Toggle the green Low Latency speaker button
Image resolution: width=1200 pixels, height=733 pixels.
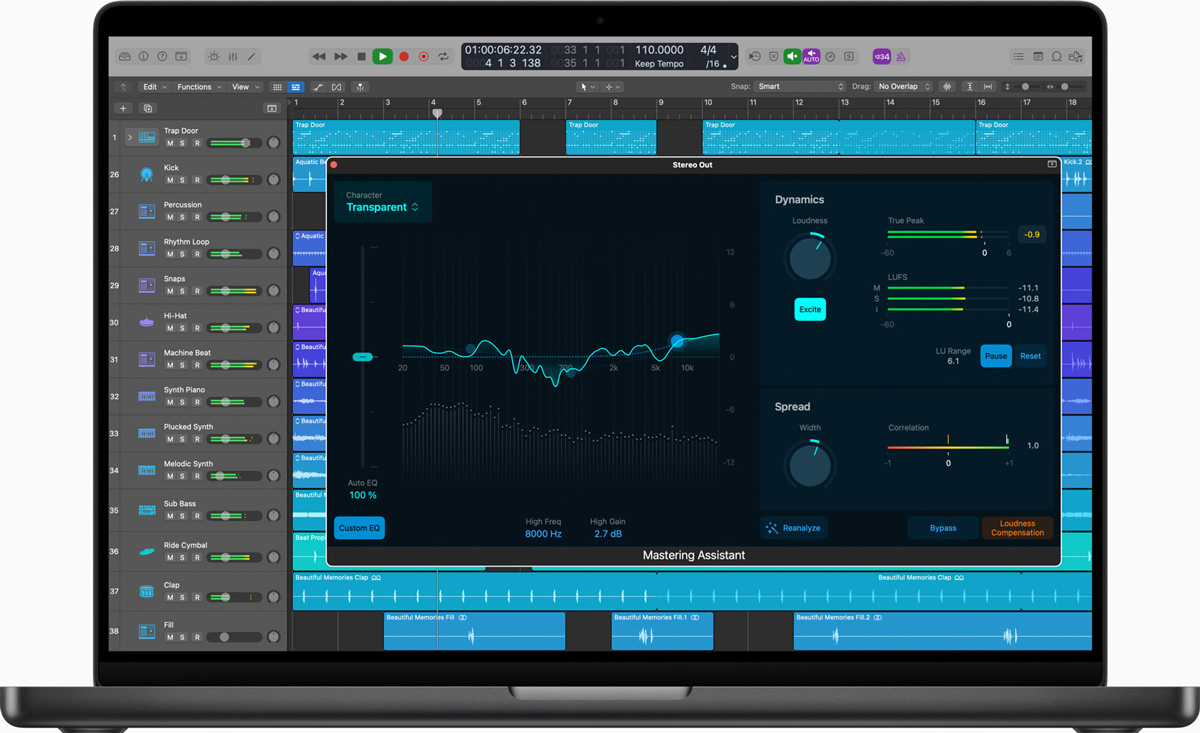pyautogui.click(x=792, y=57)
